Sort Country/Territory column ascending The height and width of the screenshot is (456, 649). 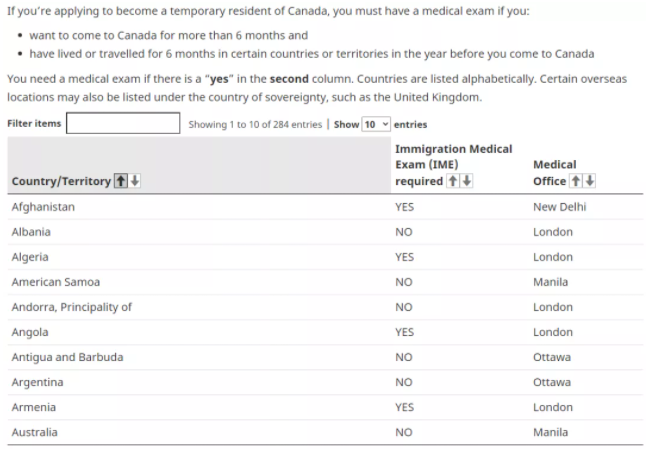(x=123, y=181)
